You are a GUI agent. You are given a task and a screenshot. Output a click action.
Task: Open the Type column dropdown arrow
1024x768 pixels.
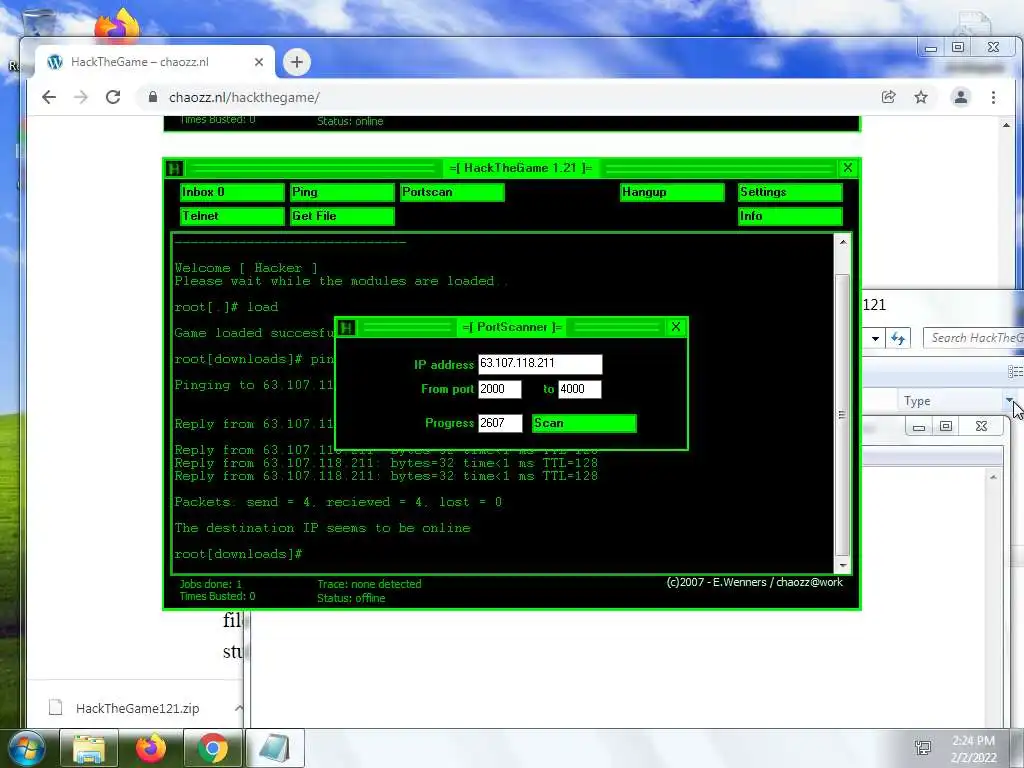[1010, 400]
